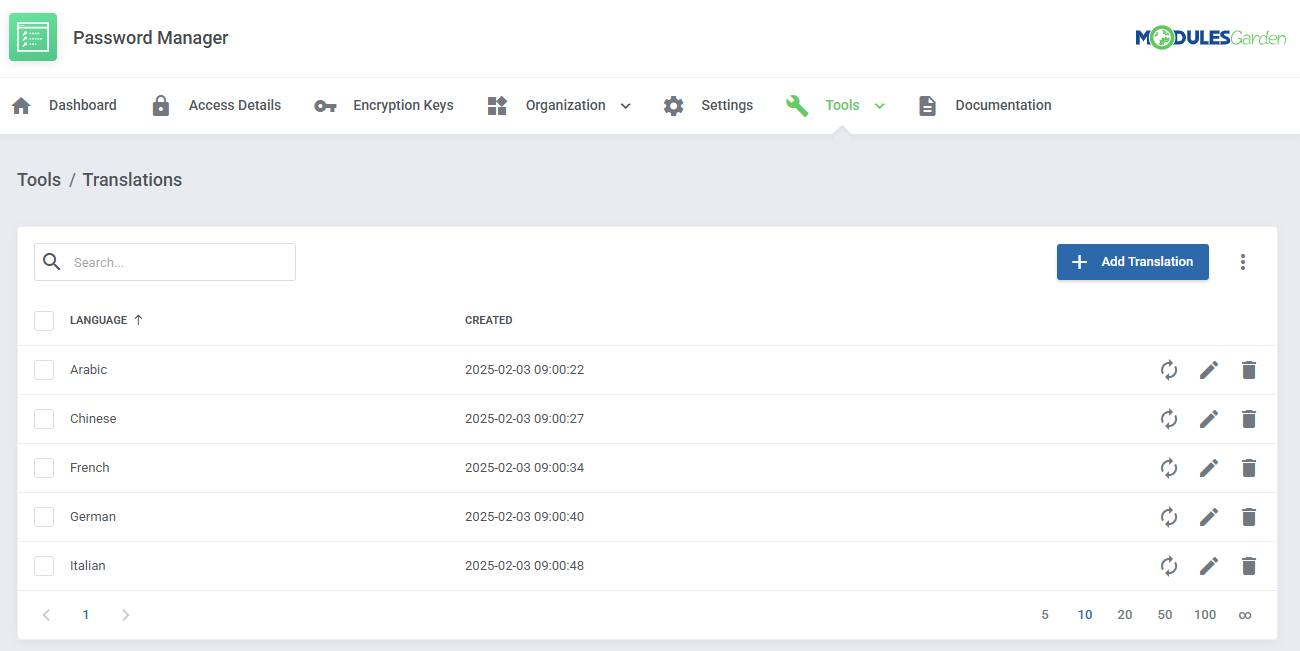Screen dimensions: 1300x651
Task: Show 5 entries per page
Action: [x=1045, y=615]
